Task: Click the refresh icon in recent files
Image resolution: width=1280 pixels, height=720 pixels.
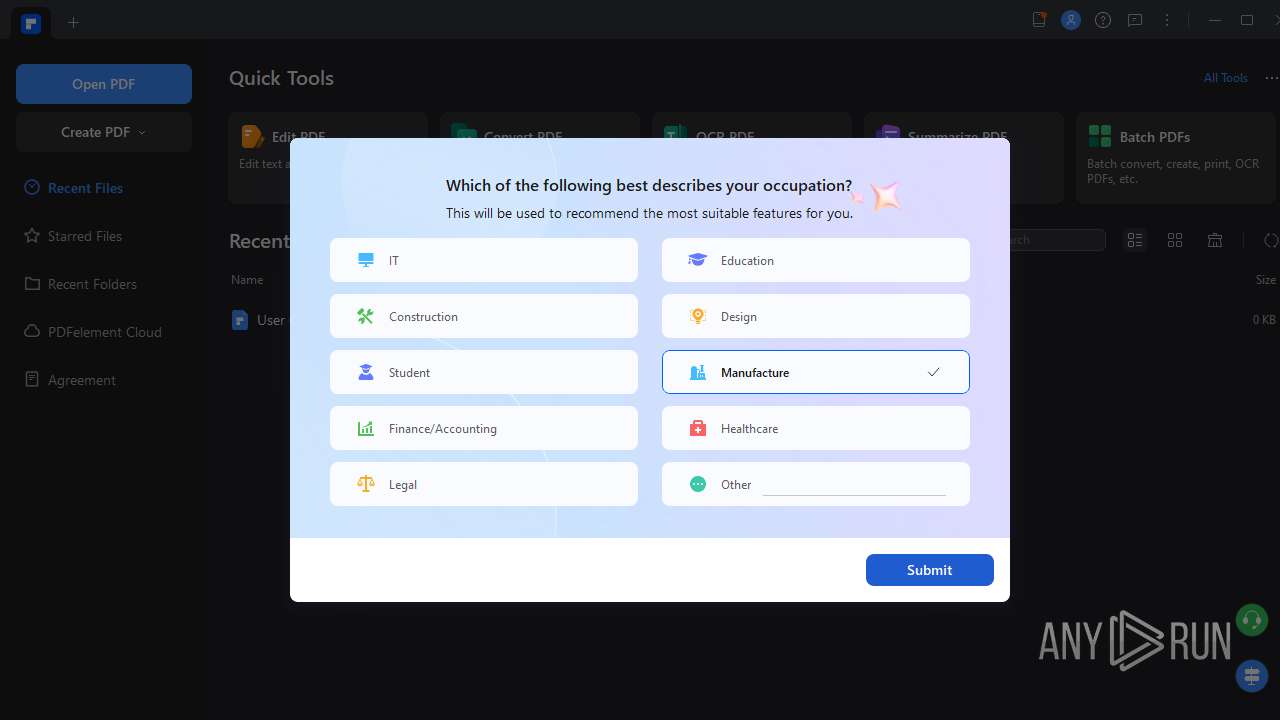Action: pos(1271,240)
